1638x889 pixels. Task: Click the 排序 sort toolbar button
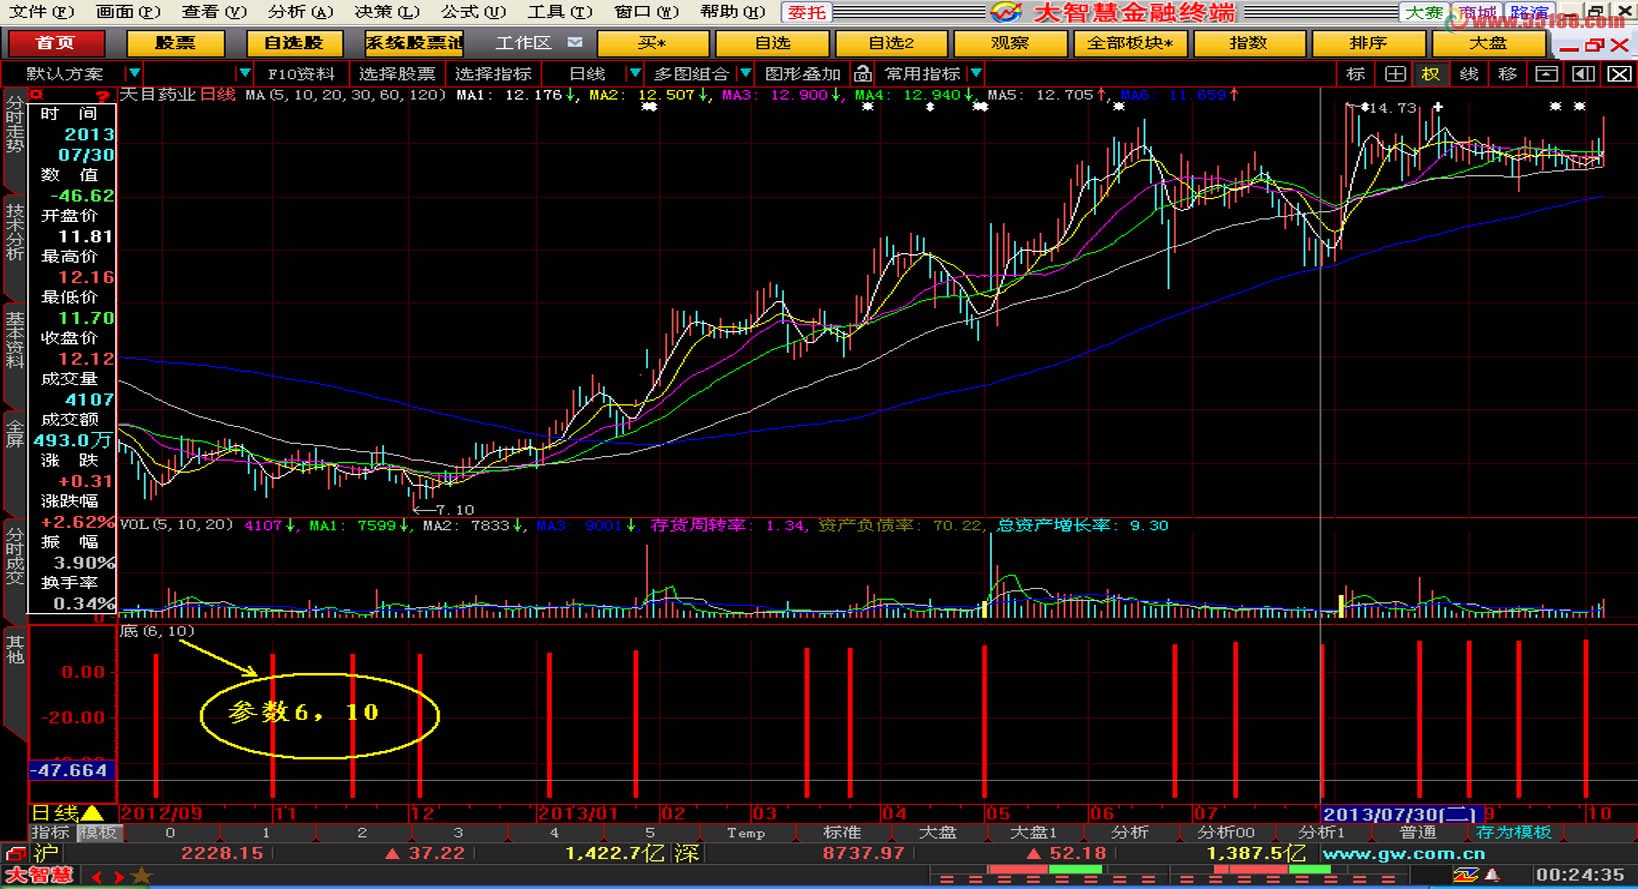point(1367,43)
